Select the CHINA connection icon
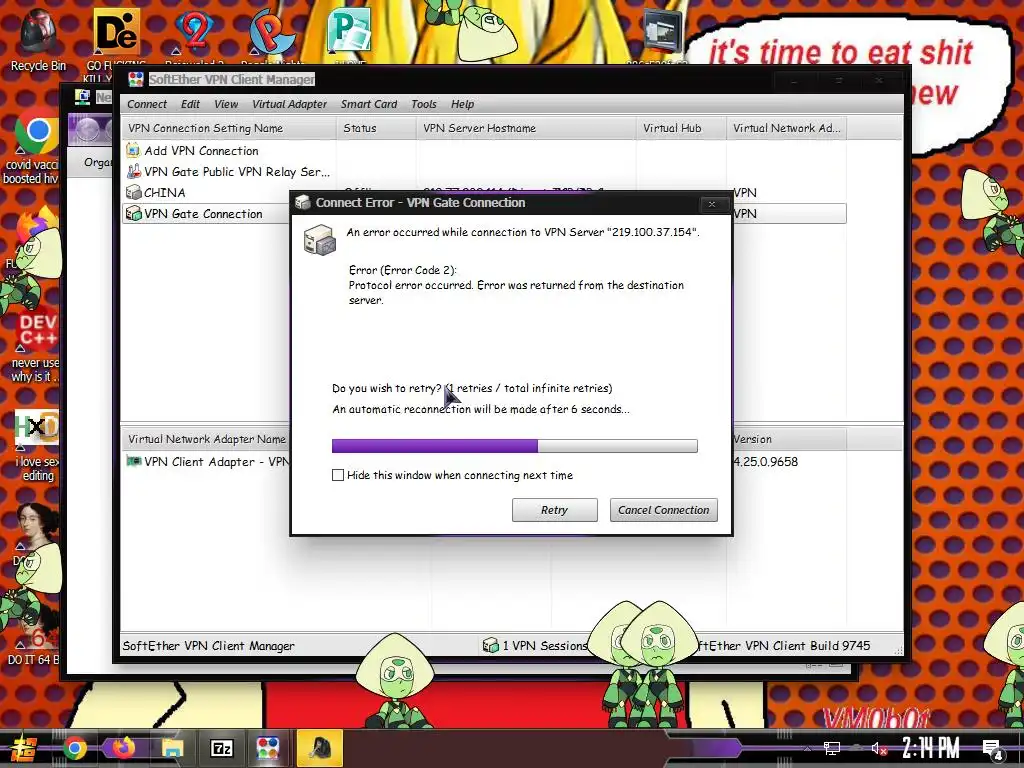The image size is (1024, 768). [x=133, y=193]
